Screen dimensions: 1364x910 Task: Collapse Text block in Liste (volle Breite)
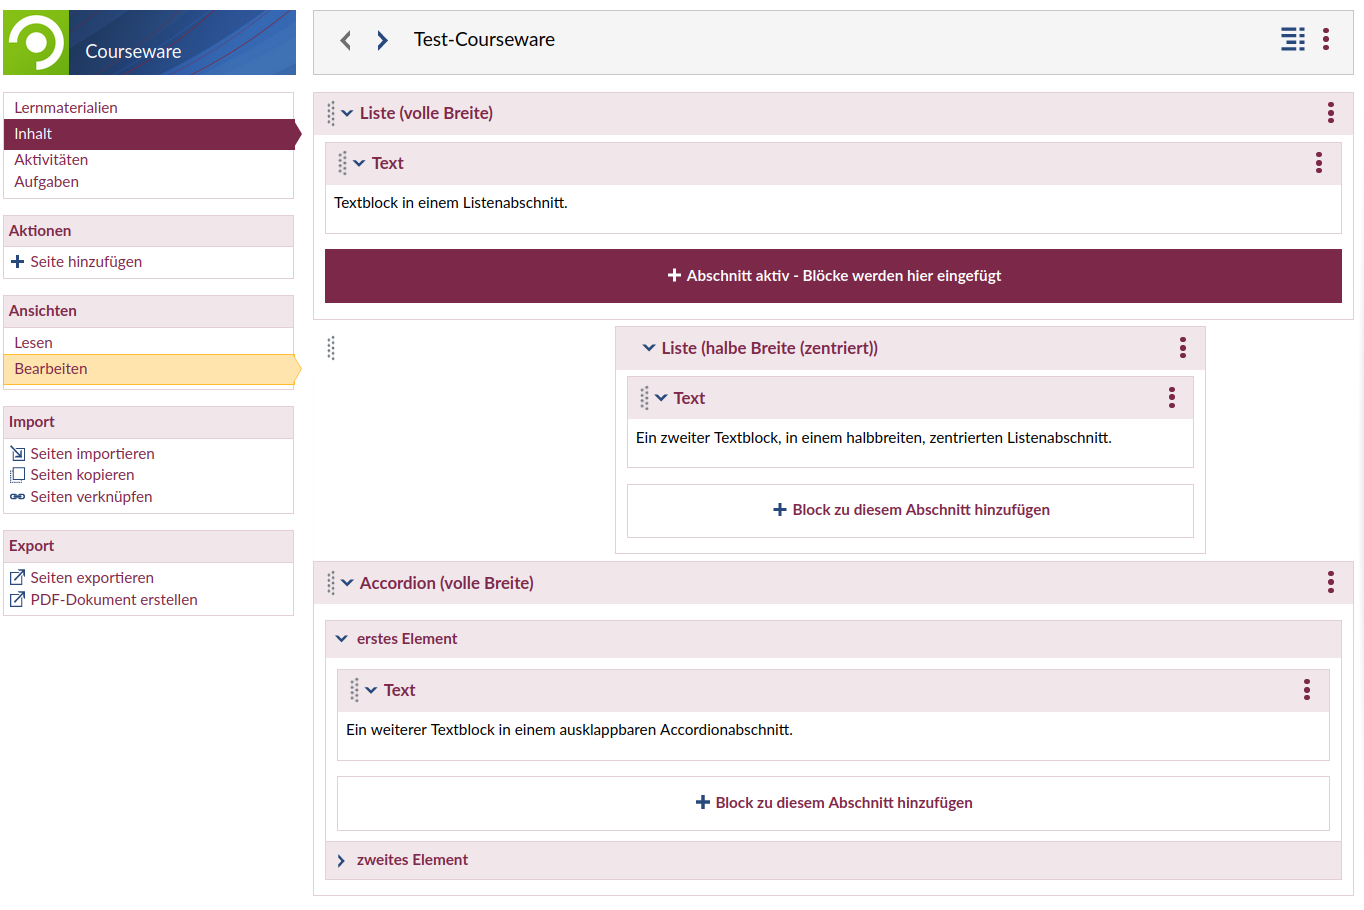point(359,163)
